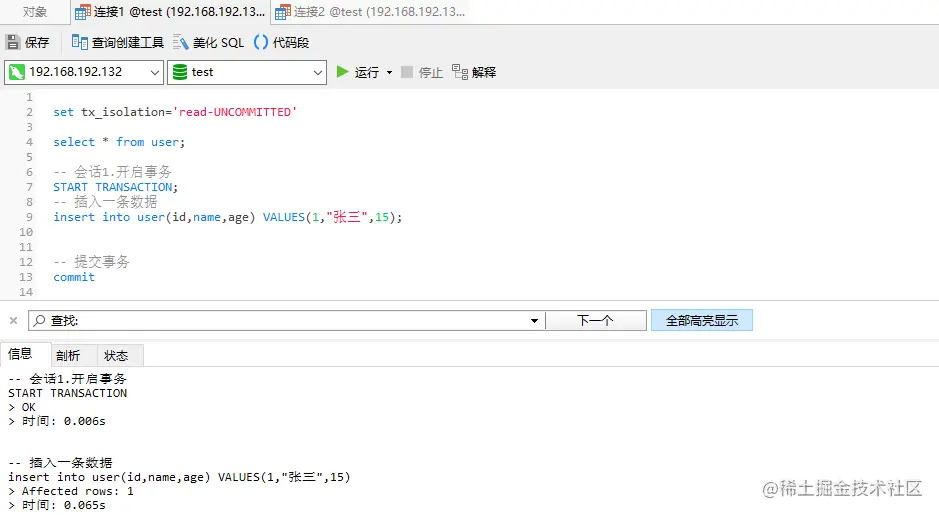Click "> OK" in the info output

(x=22, y=407)
